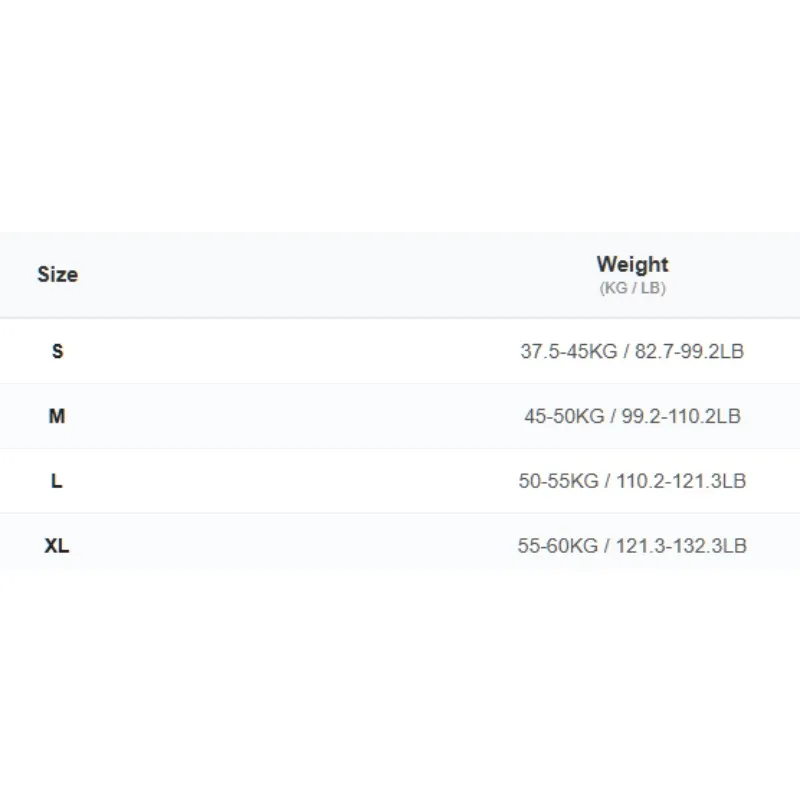Click the empty middle of S row
The height and width of the screenshot is (800, 800).
(x=291, y=351)
